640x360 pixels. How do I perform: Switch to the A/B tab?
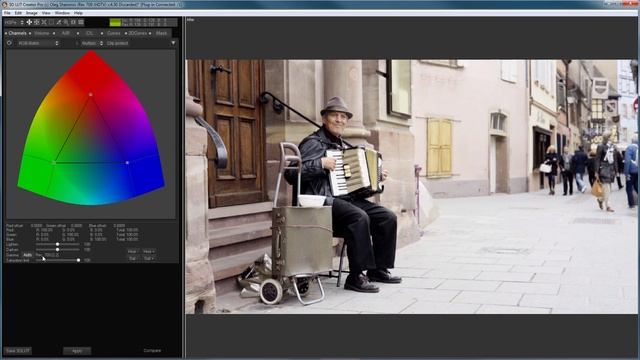pyautogui.click(x=66, y=33)
